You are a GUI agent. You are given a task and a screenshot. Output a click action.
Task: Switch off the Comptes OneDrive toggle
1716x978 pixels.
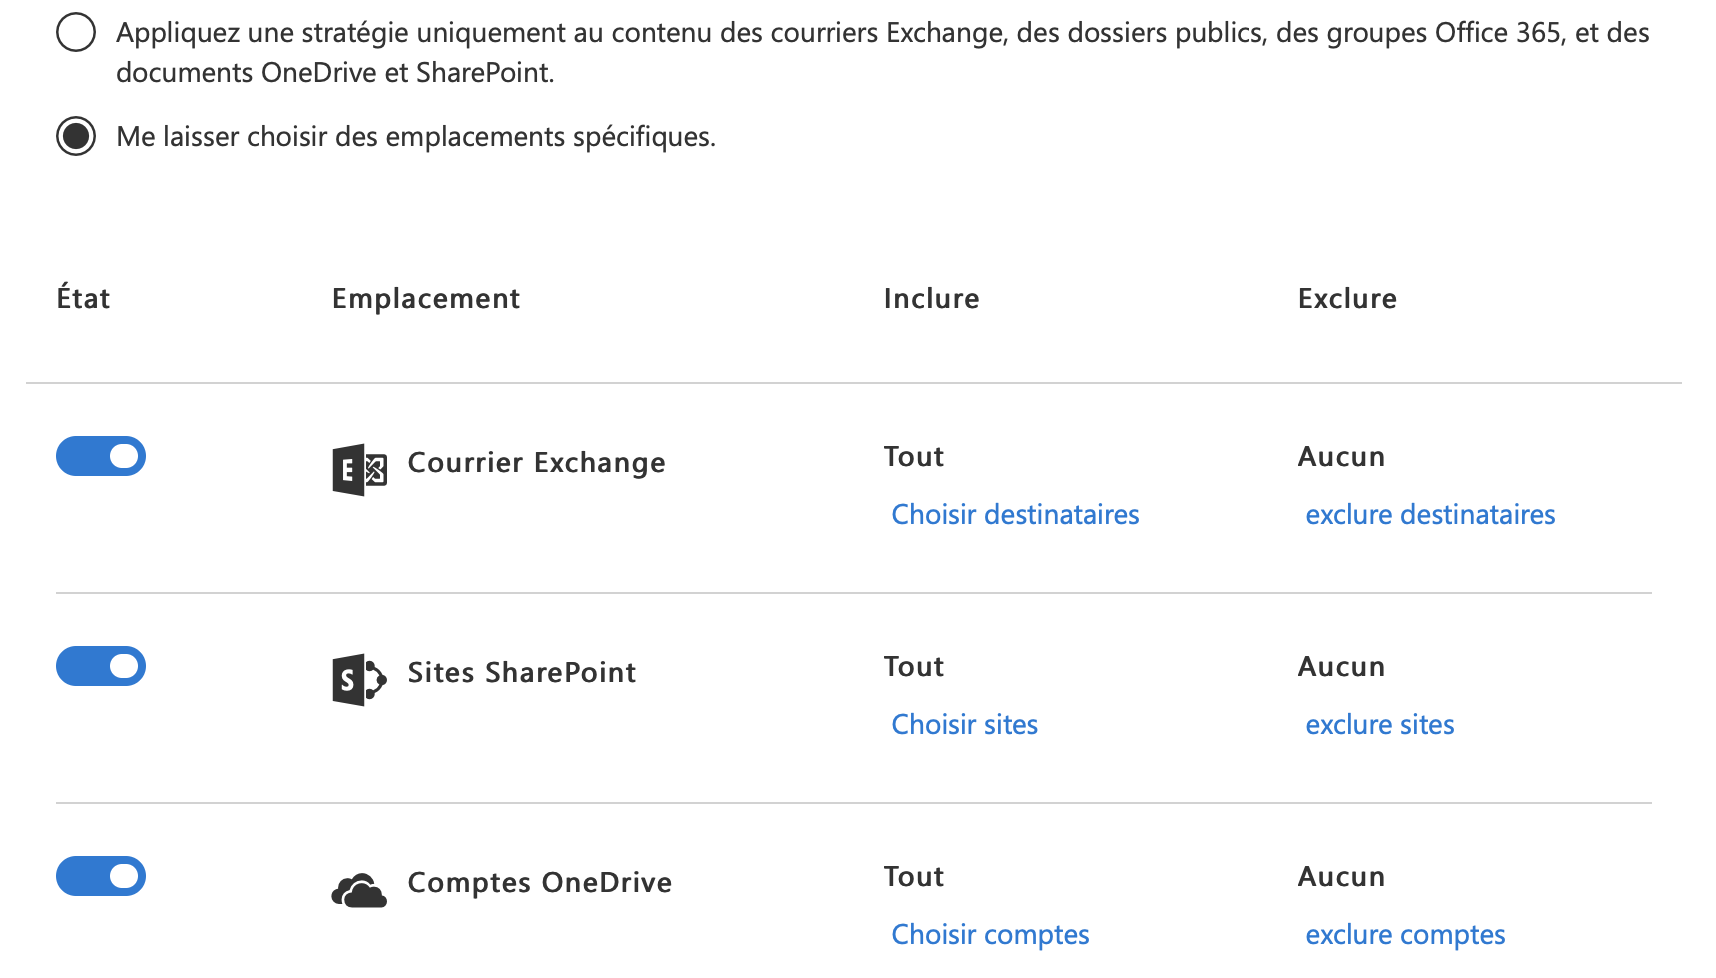tap(101, 876)
